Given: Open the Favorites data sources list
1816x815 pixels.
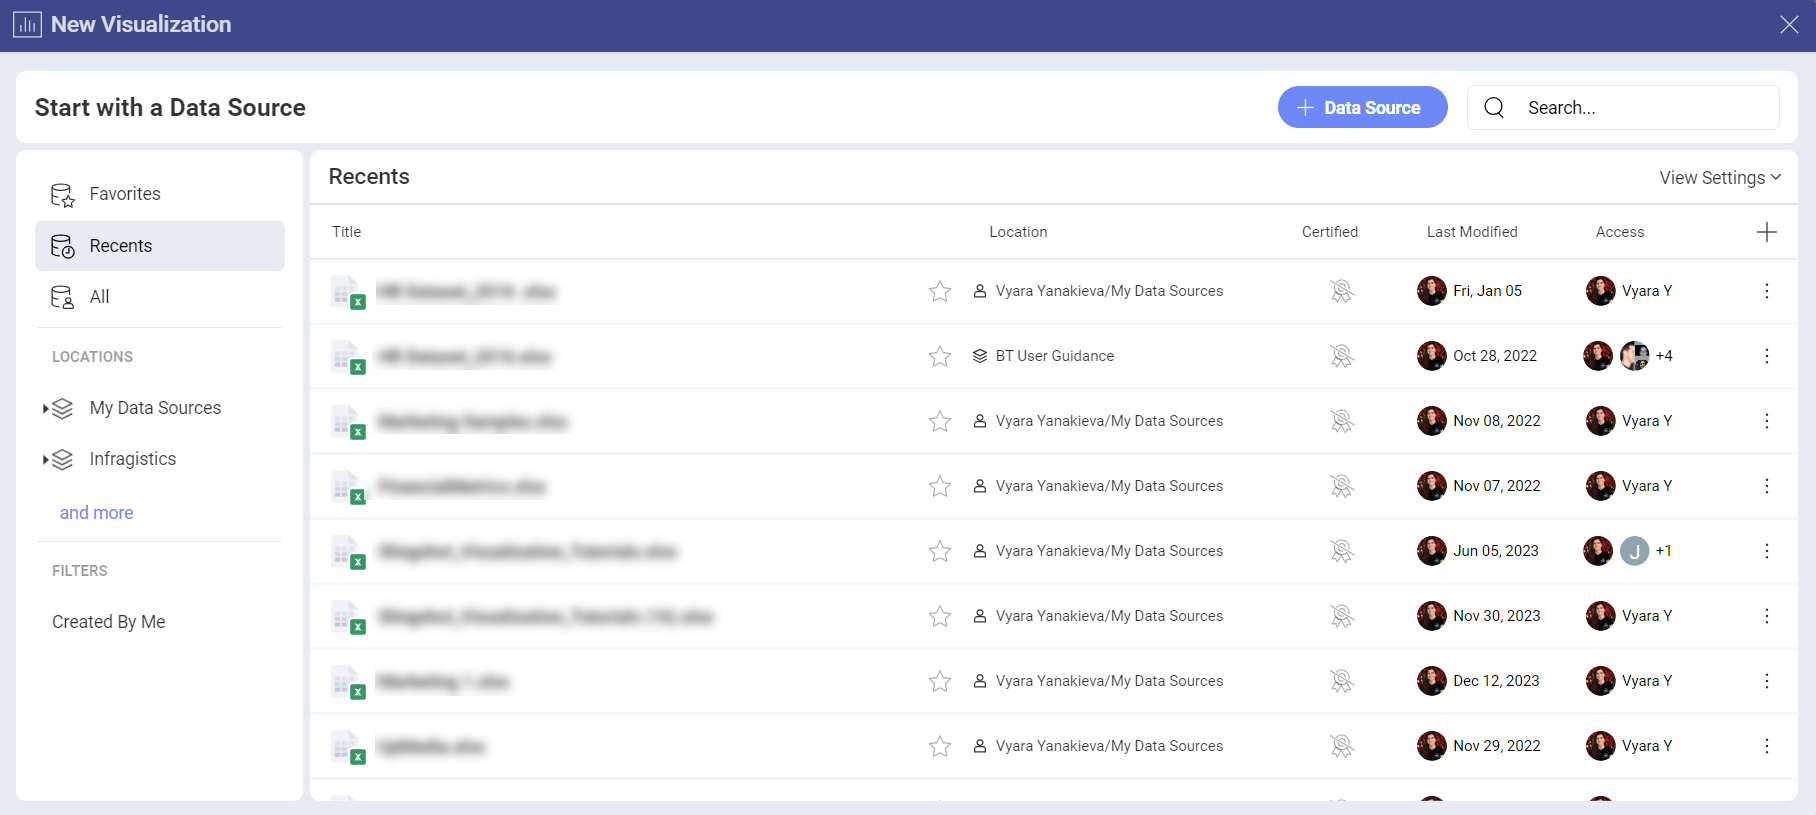Looking at the screenshot, I should [159, 194].
